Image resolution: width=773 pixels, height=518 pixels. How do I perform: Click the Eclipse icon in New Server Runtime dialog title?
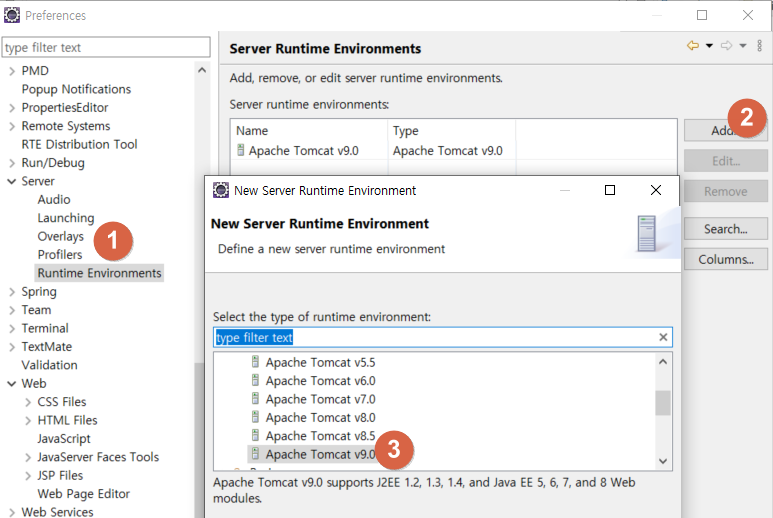221,190
